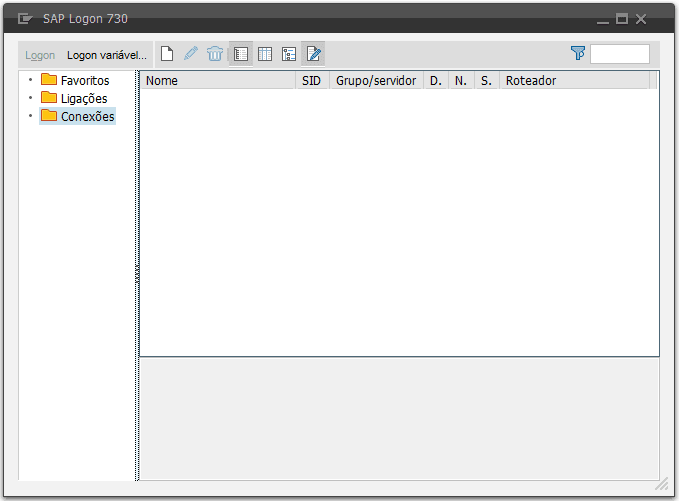Click the window resize grip corner

(661, 484)
